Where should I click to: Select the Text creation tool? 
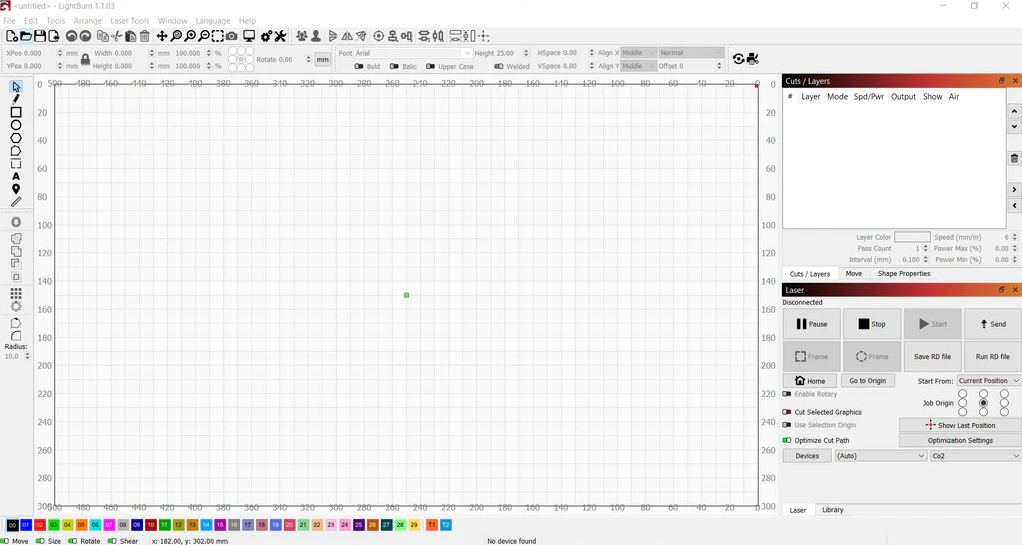point(16,176)
